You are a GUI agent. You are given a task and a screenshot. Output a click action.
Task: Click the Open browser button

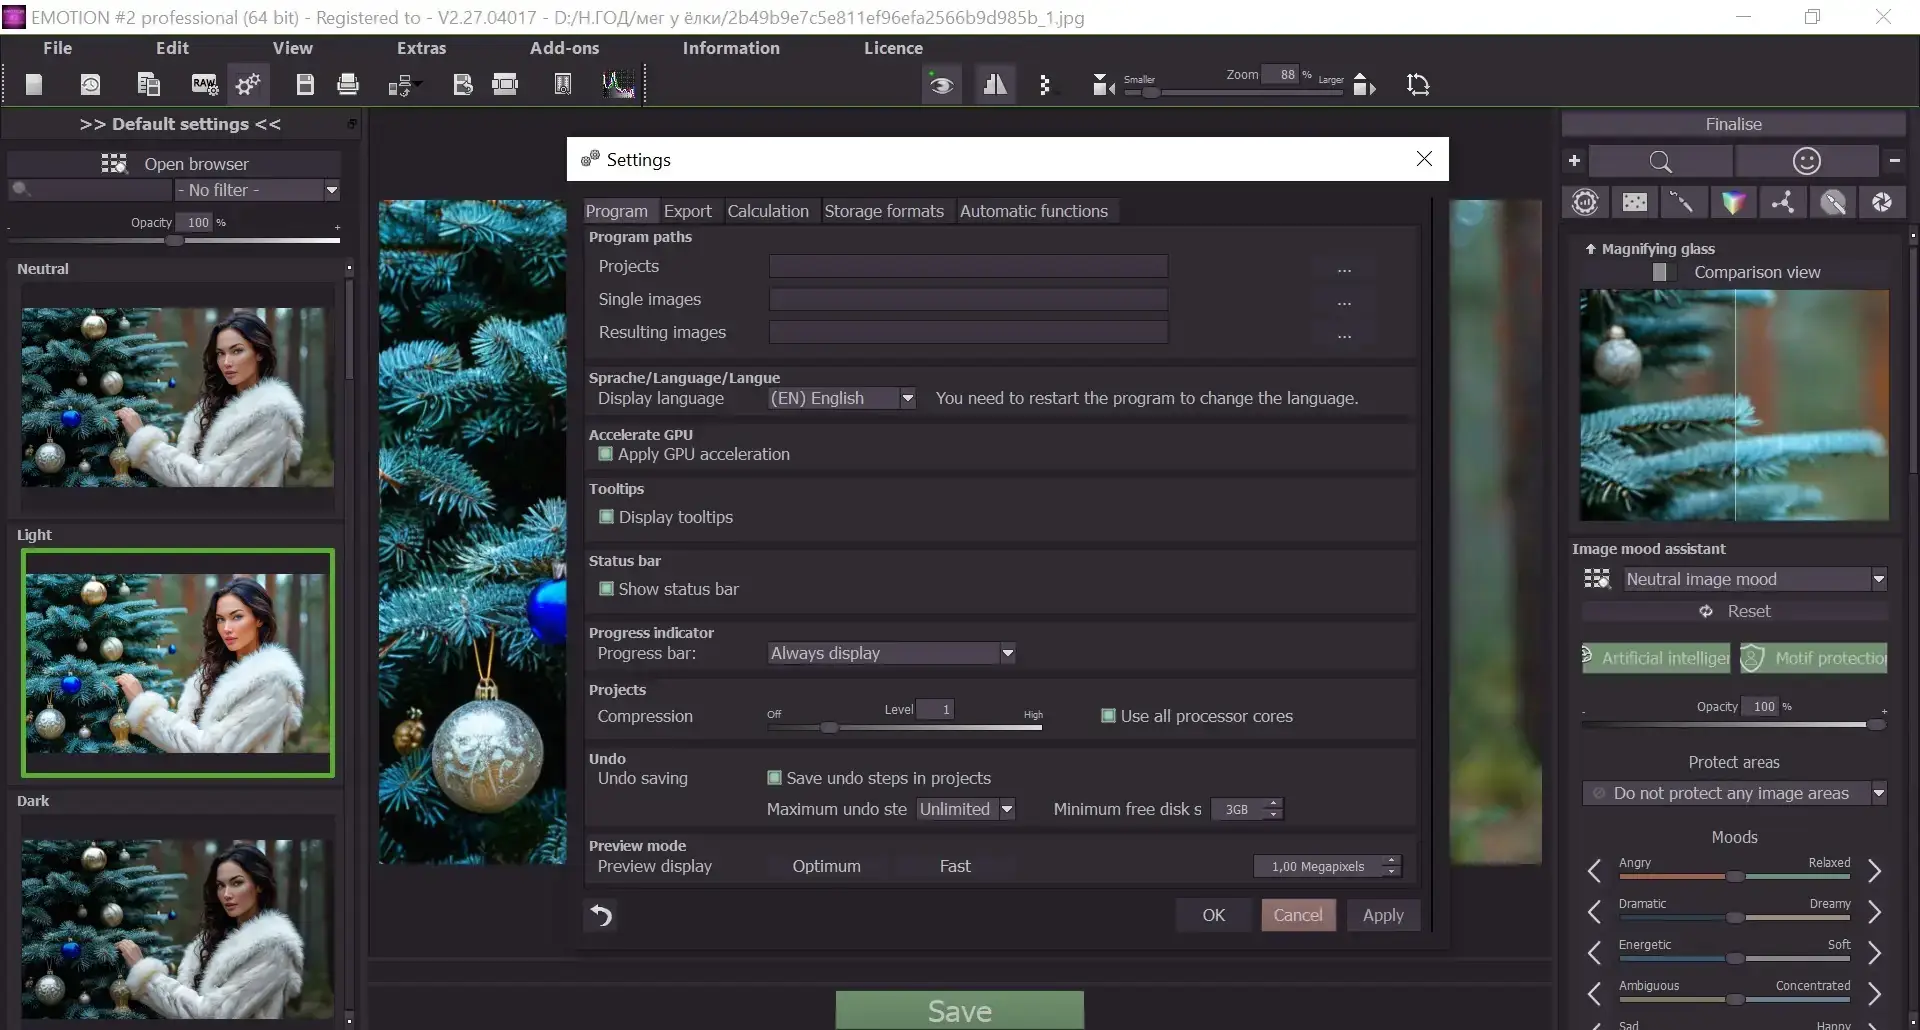click(x=174, y=164)
